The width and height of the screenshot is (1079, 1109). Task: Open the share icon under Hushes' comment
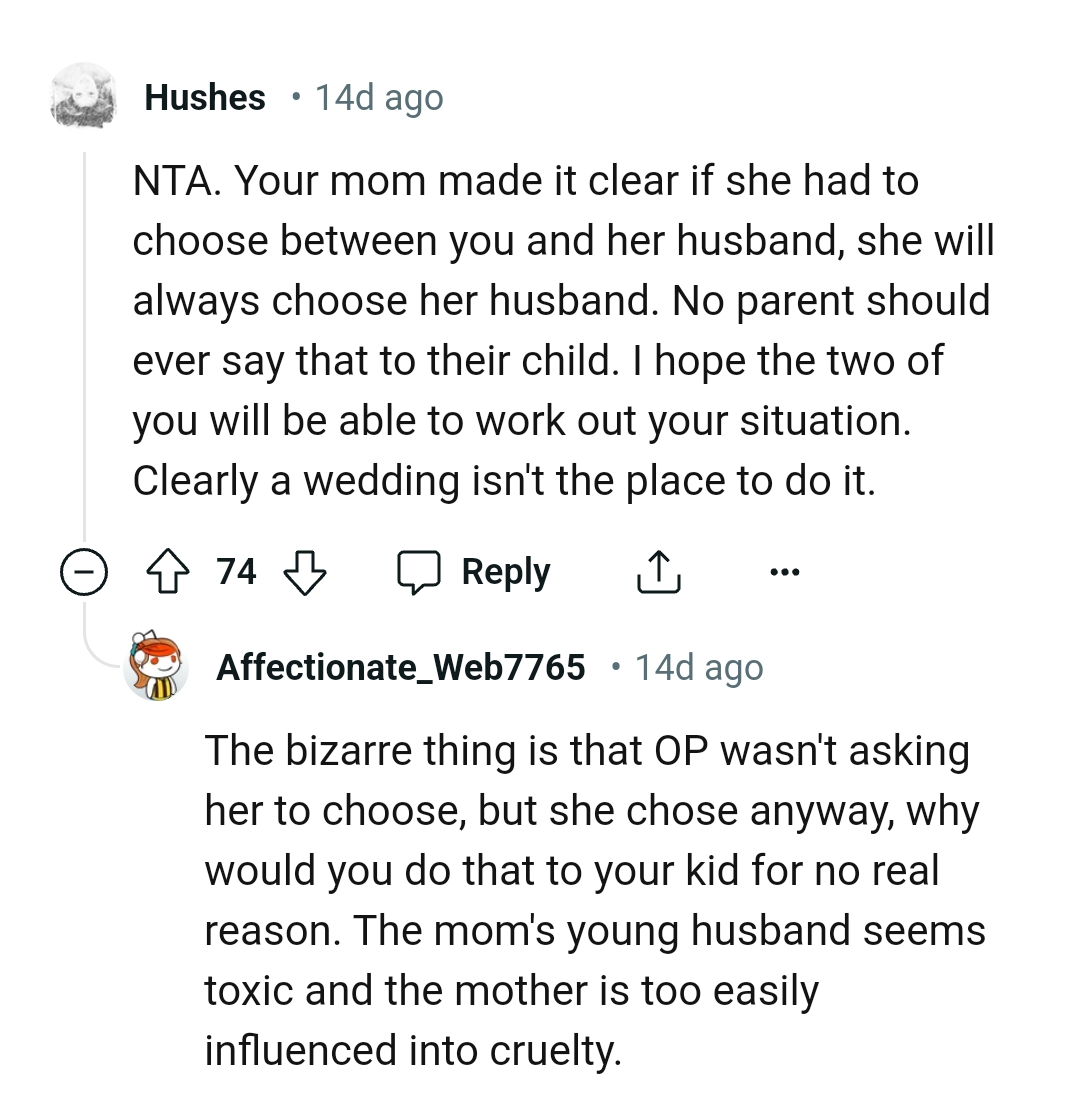[x=658, y=573]
